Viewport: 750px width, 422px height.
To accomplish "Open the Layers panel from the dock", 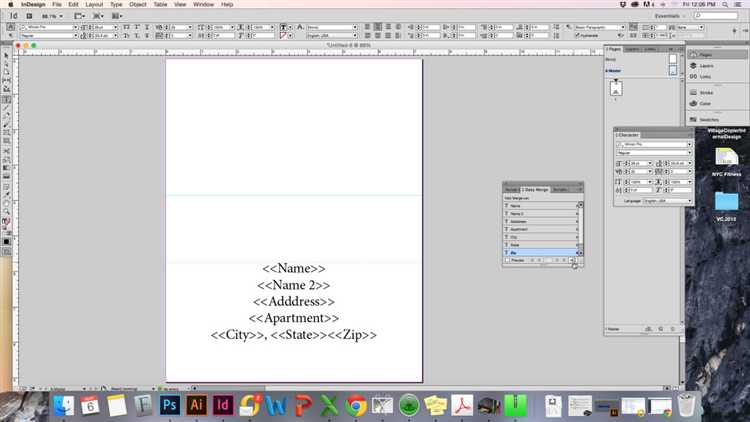I will click(717, 66).
